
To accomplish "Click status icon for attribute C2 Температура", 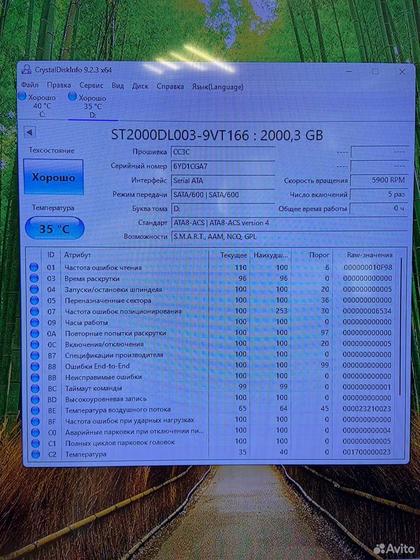I will tap(35, 454).
